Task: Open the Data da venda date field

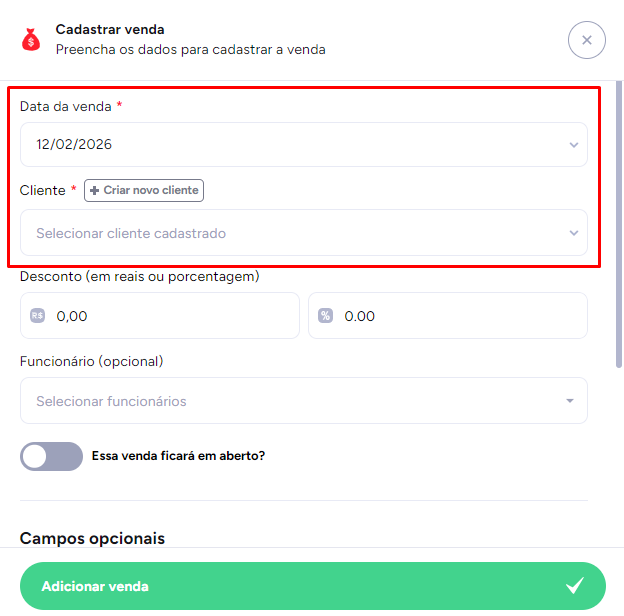Action: pos(290,144)
